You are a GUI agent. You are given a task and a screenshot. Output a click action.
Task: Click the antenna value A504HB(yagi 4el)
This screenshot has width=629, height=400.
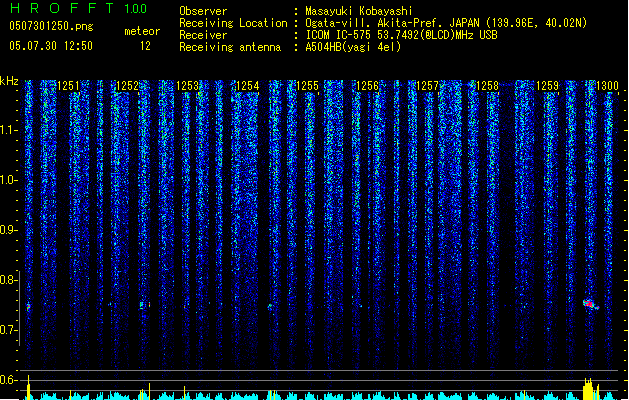coord(353,47)
